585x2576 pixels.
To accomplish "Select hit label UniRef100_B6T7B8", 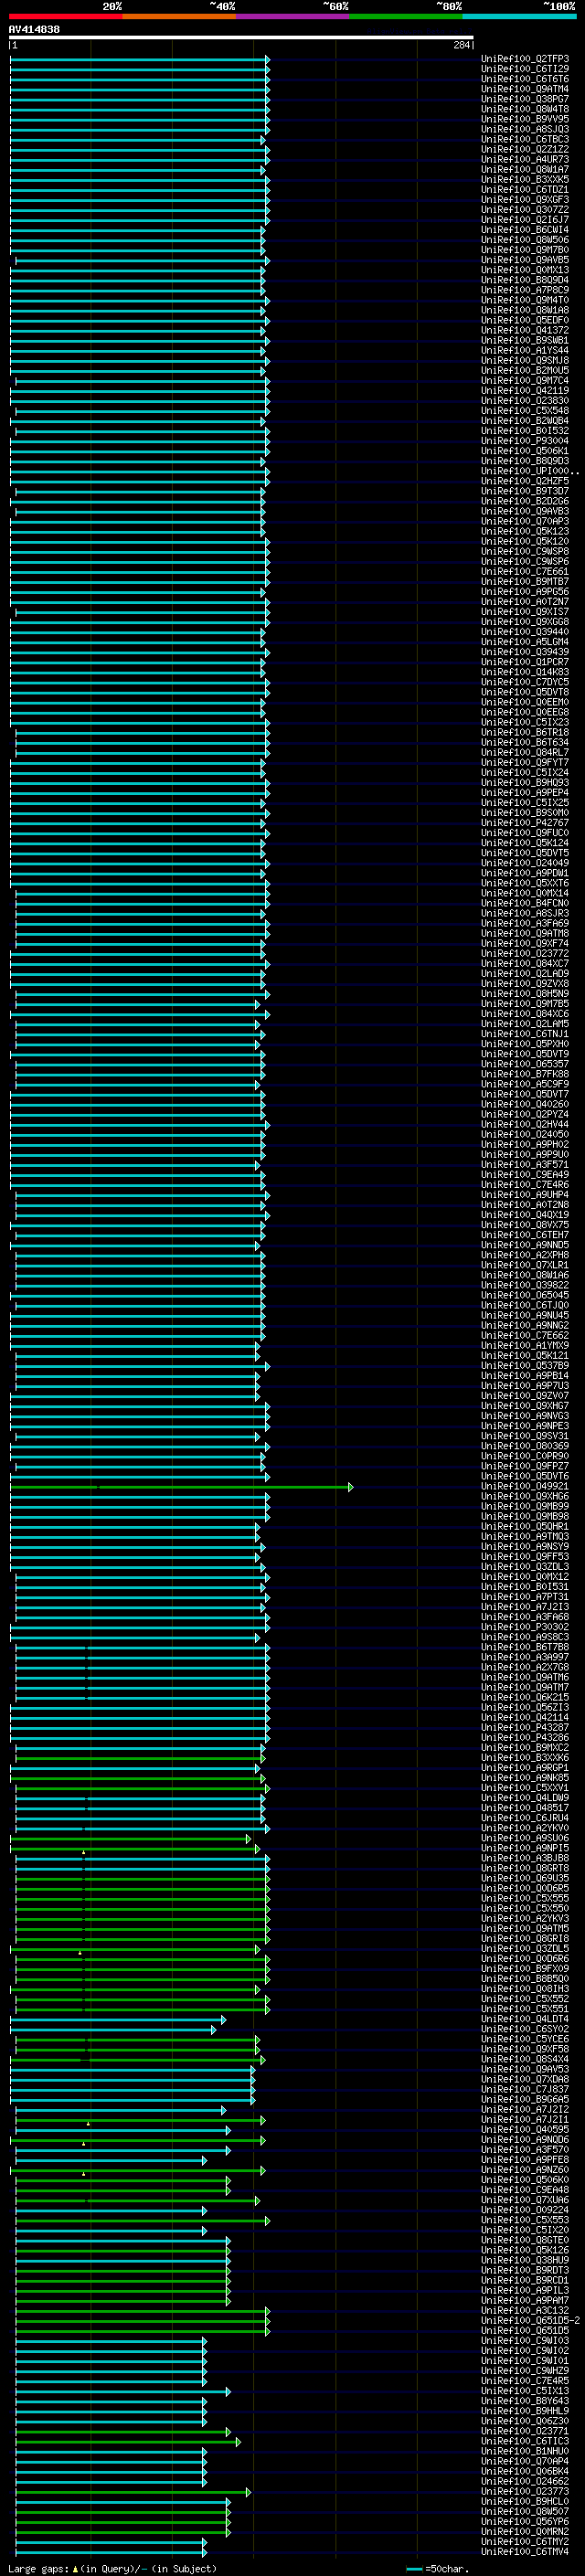I will click(525, 1647).
